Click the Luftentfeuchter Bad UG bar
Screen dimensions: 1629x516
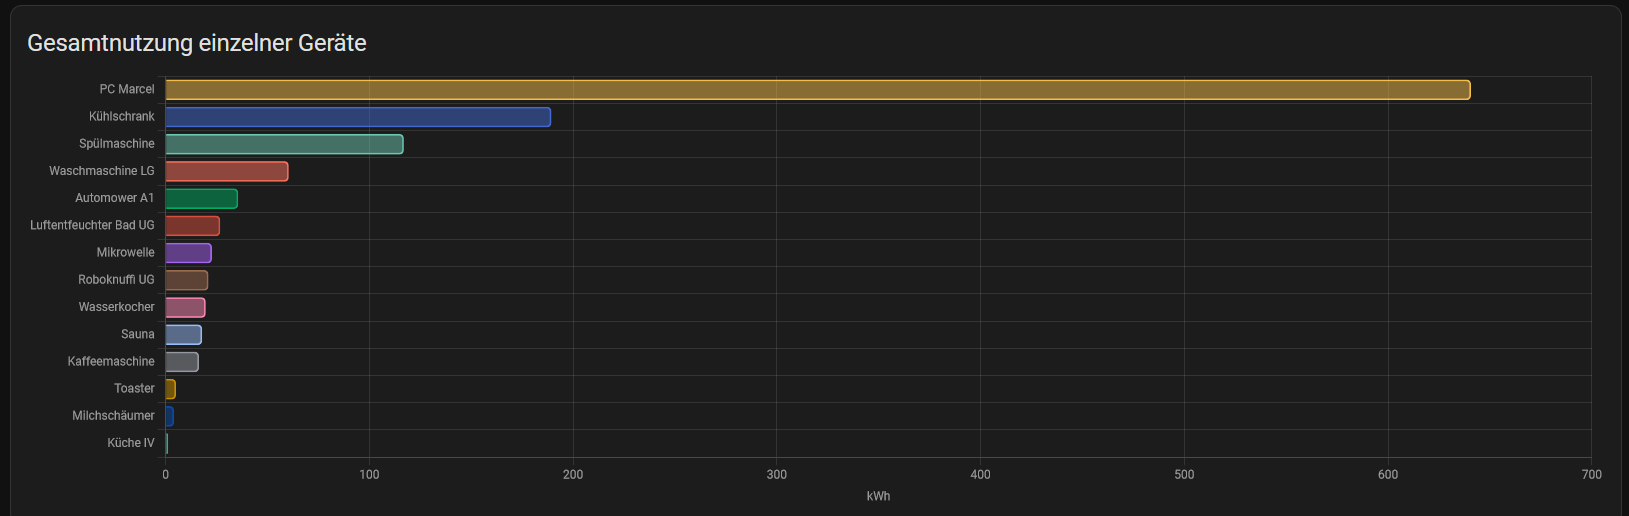point(192,226)
